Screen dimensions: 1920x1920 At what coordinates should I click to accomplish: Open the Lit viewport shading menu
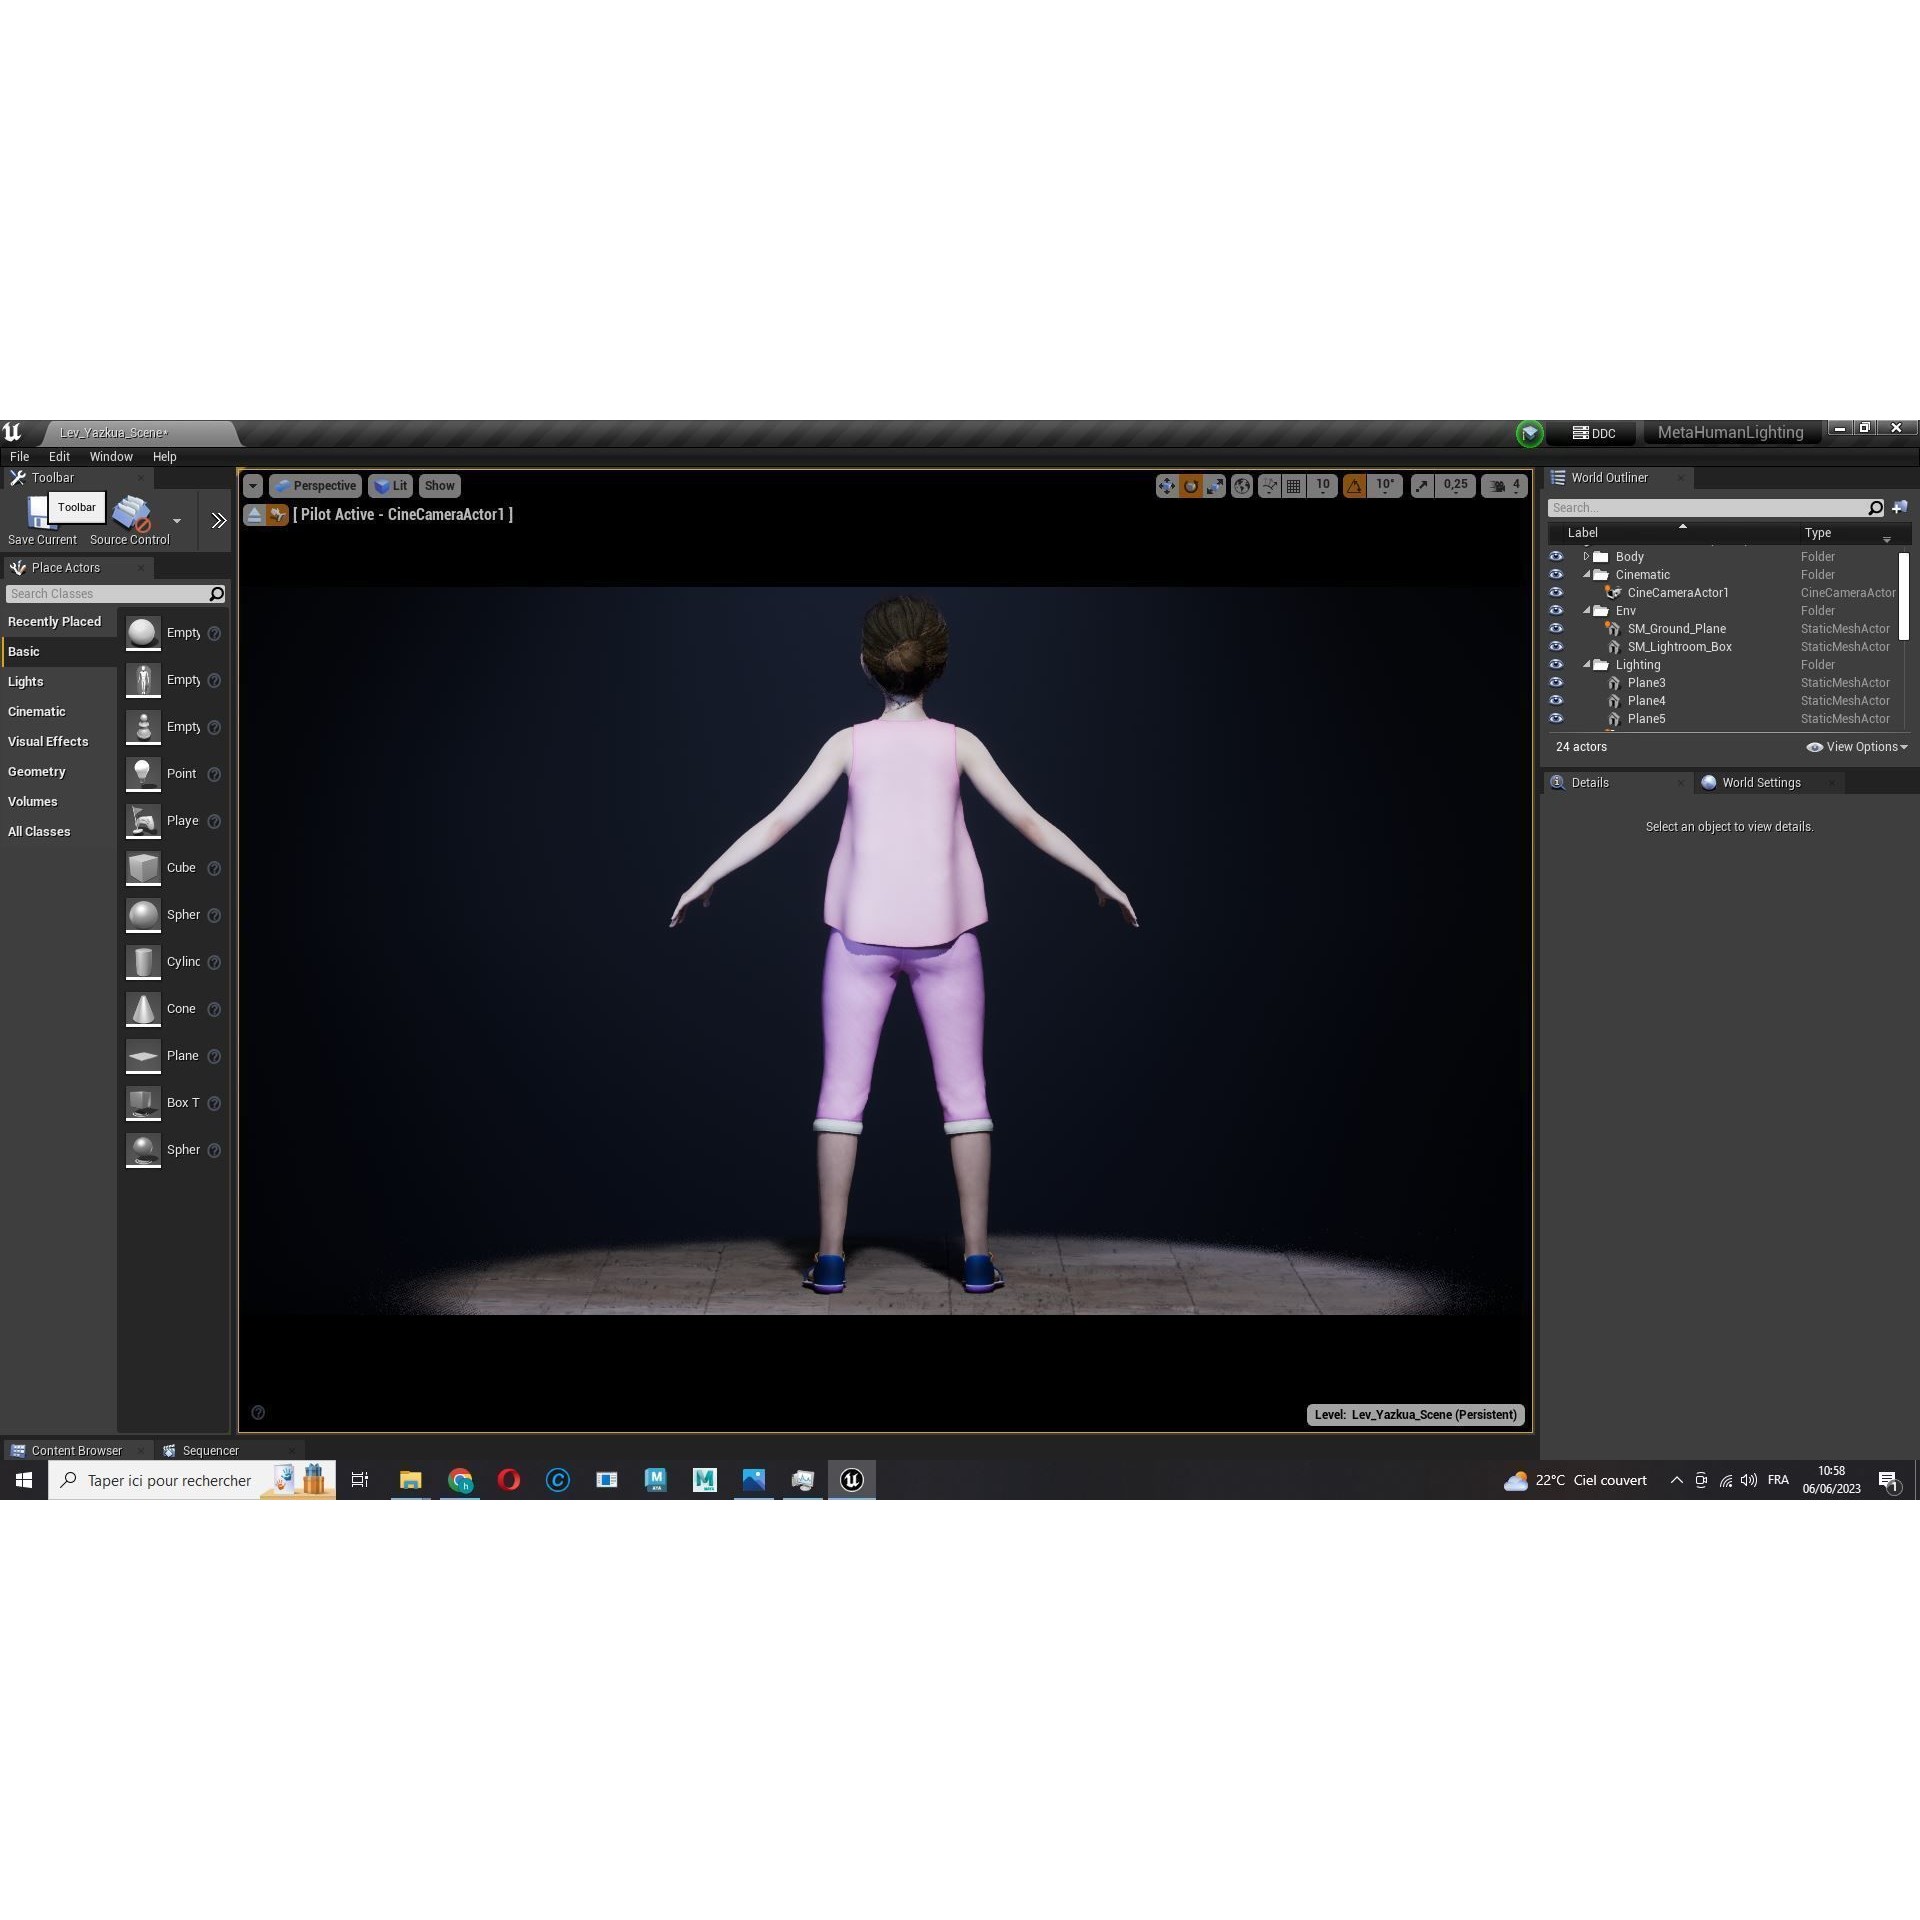[390, 486]
